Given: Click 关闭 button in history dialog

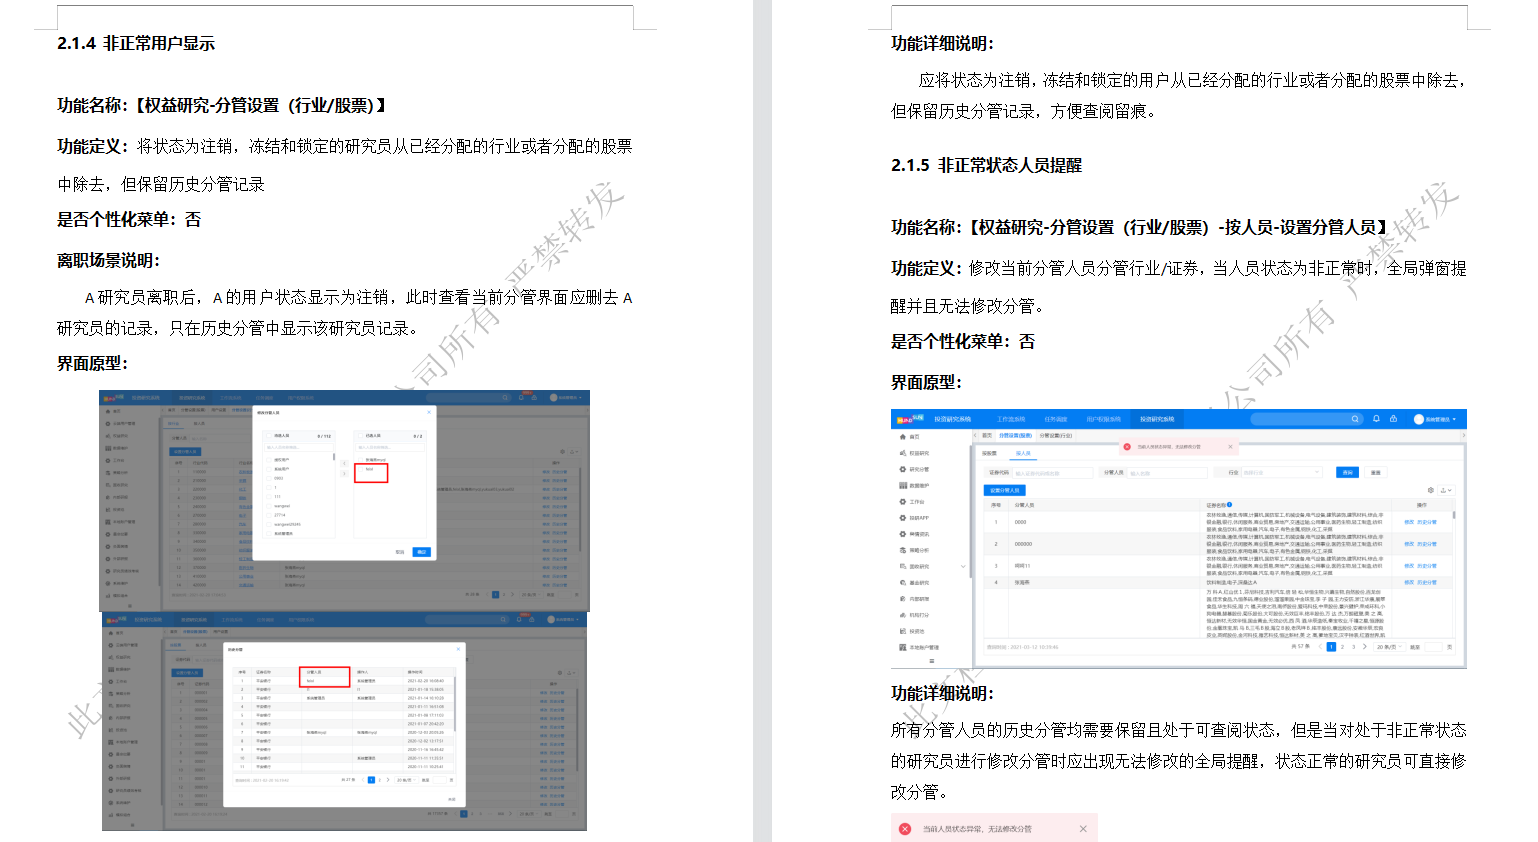Looking at the screenshot, I should click(452, 799).
